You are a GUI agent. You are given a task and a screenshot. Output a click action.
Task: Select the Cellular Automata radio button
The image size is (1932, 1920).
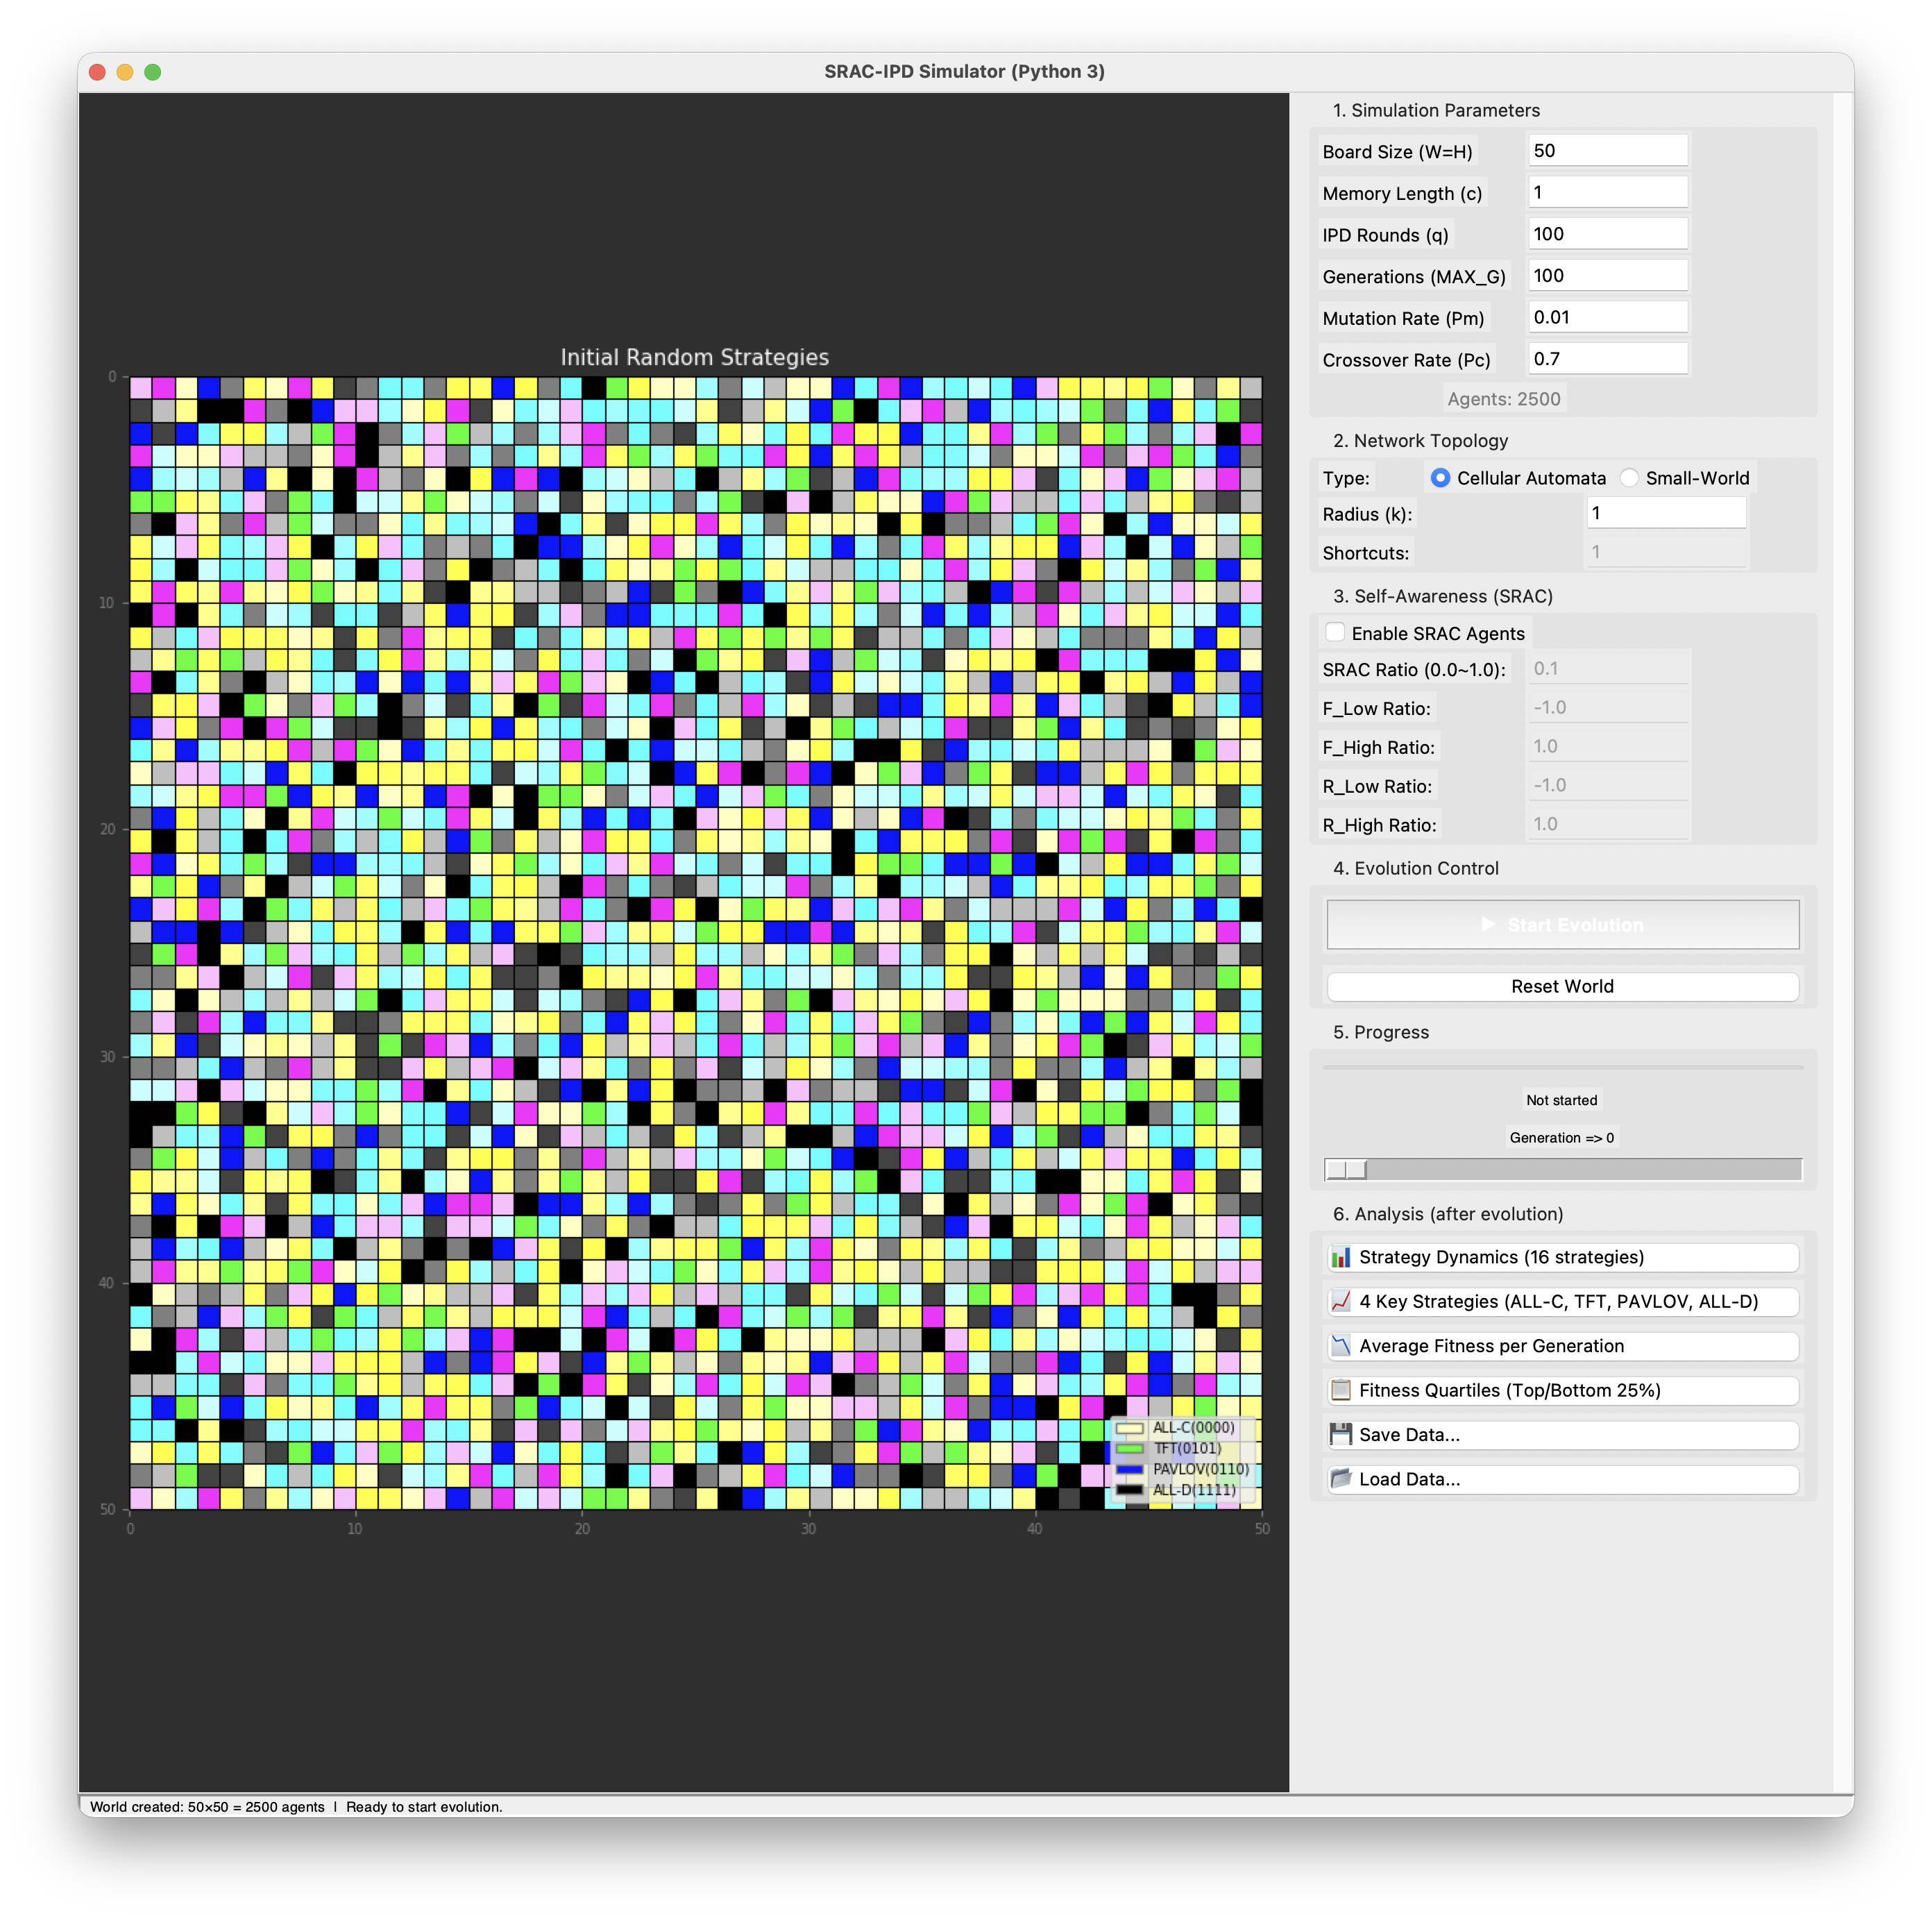pos(1440,478)
